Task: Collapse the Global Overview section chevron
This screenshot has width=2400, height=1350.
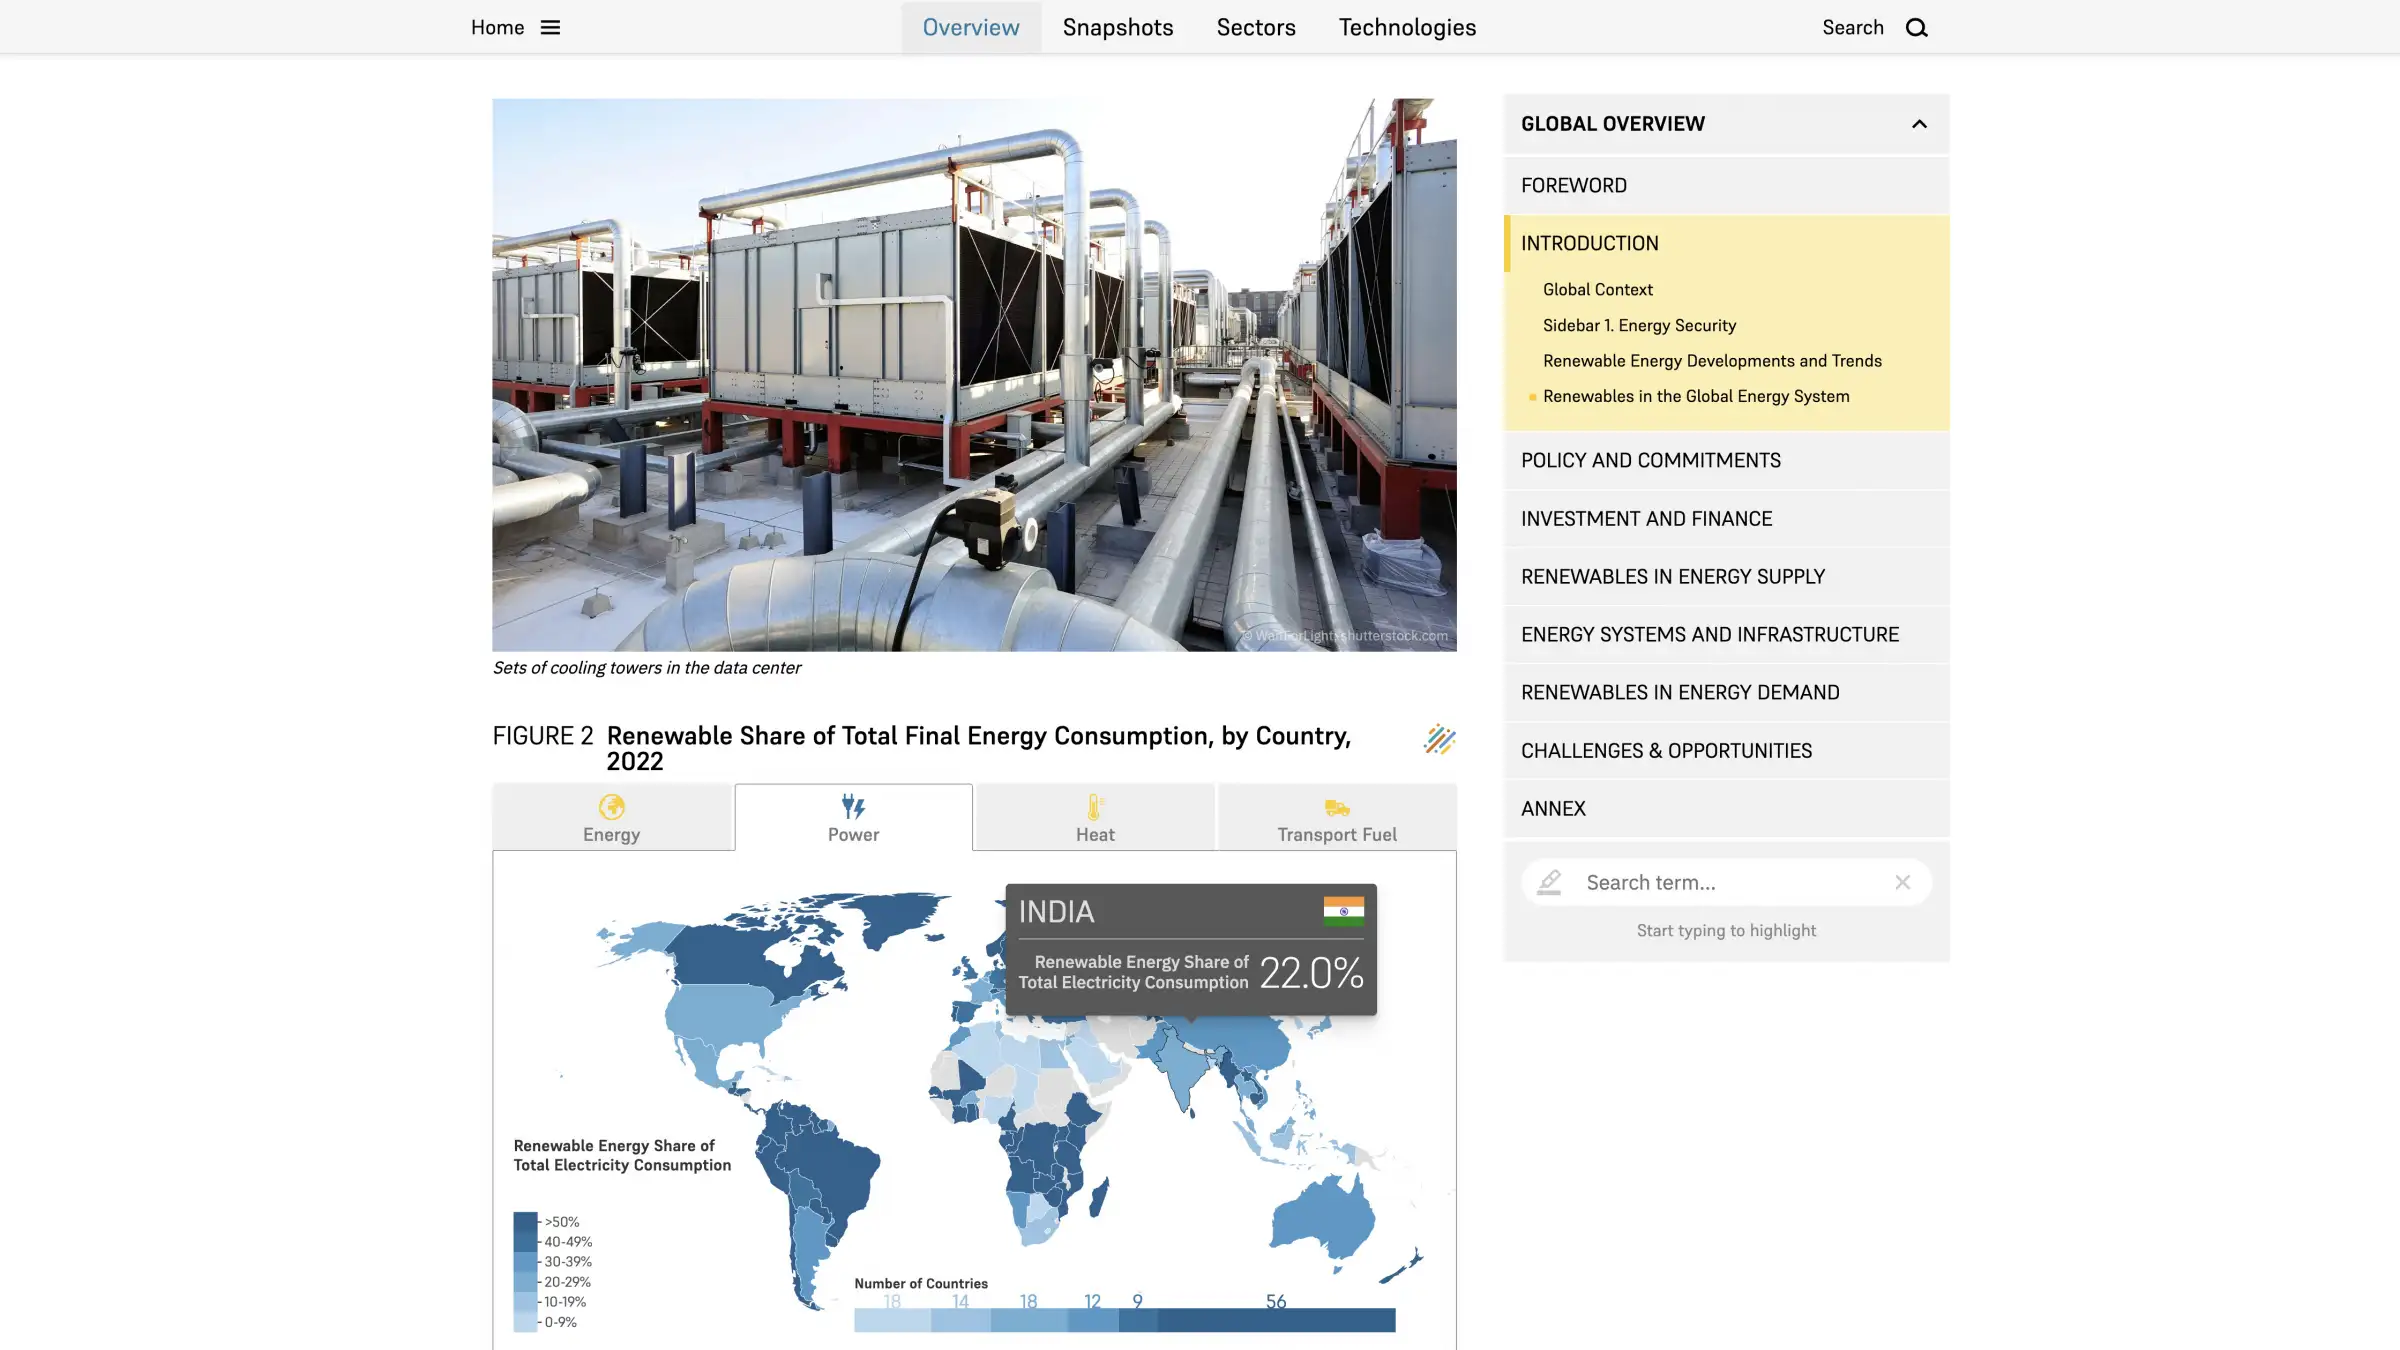Action: coord(1919,124)
